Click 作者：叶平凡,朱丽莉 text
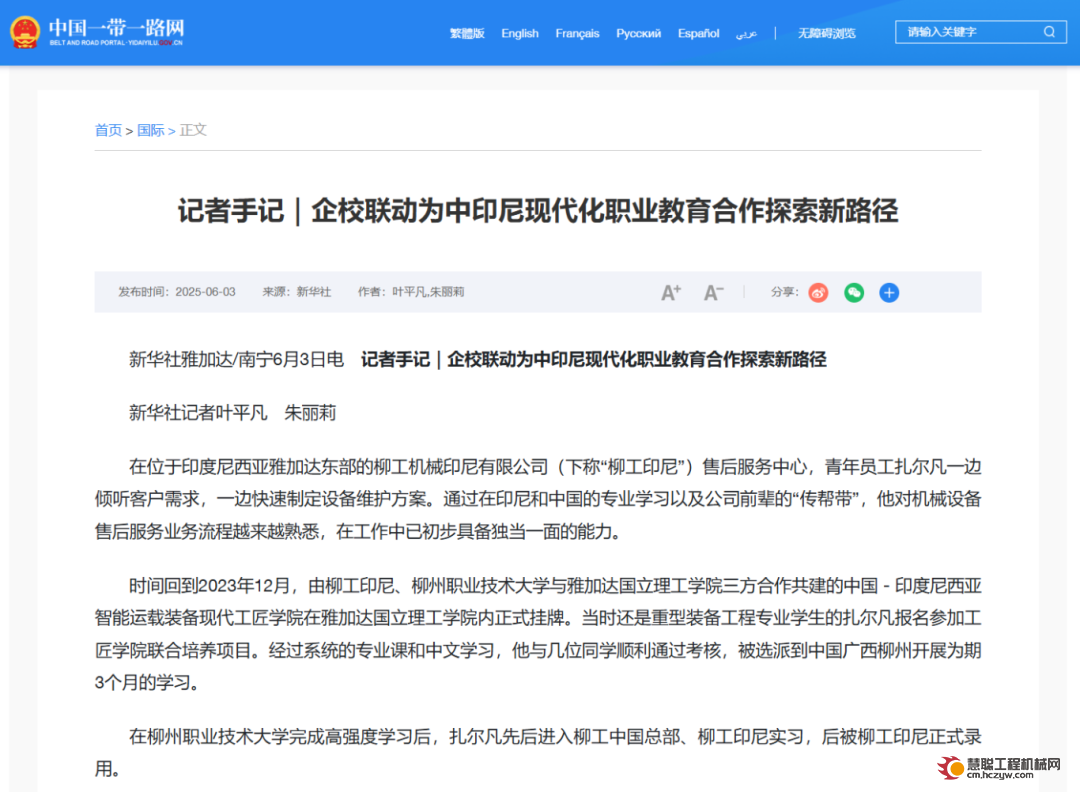This screenshot has height=792, width=1080. (x=411, y=292)
